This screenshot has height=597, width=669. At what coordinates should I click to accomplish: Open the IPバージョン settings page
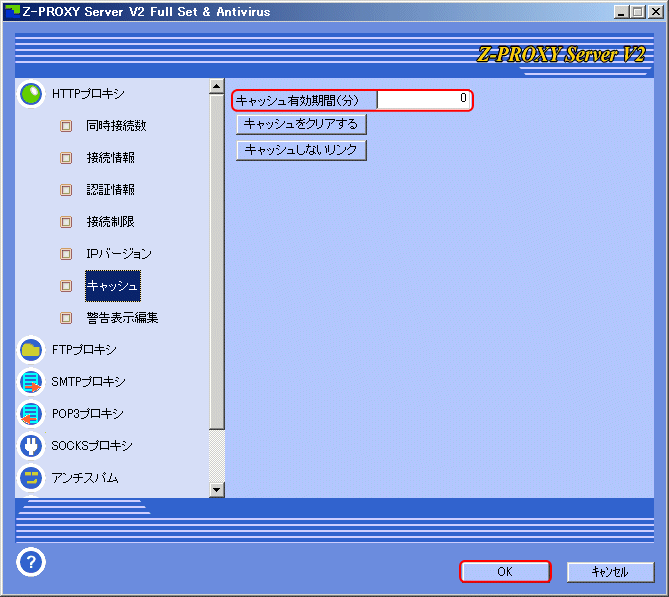point(119,254)
